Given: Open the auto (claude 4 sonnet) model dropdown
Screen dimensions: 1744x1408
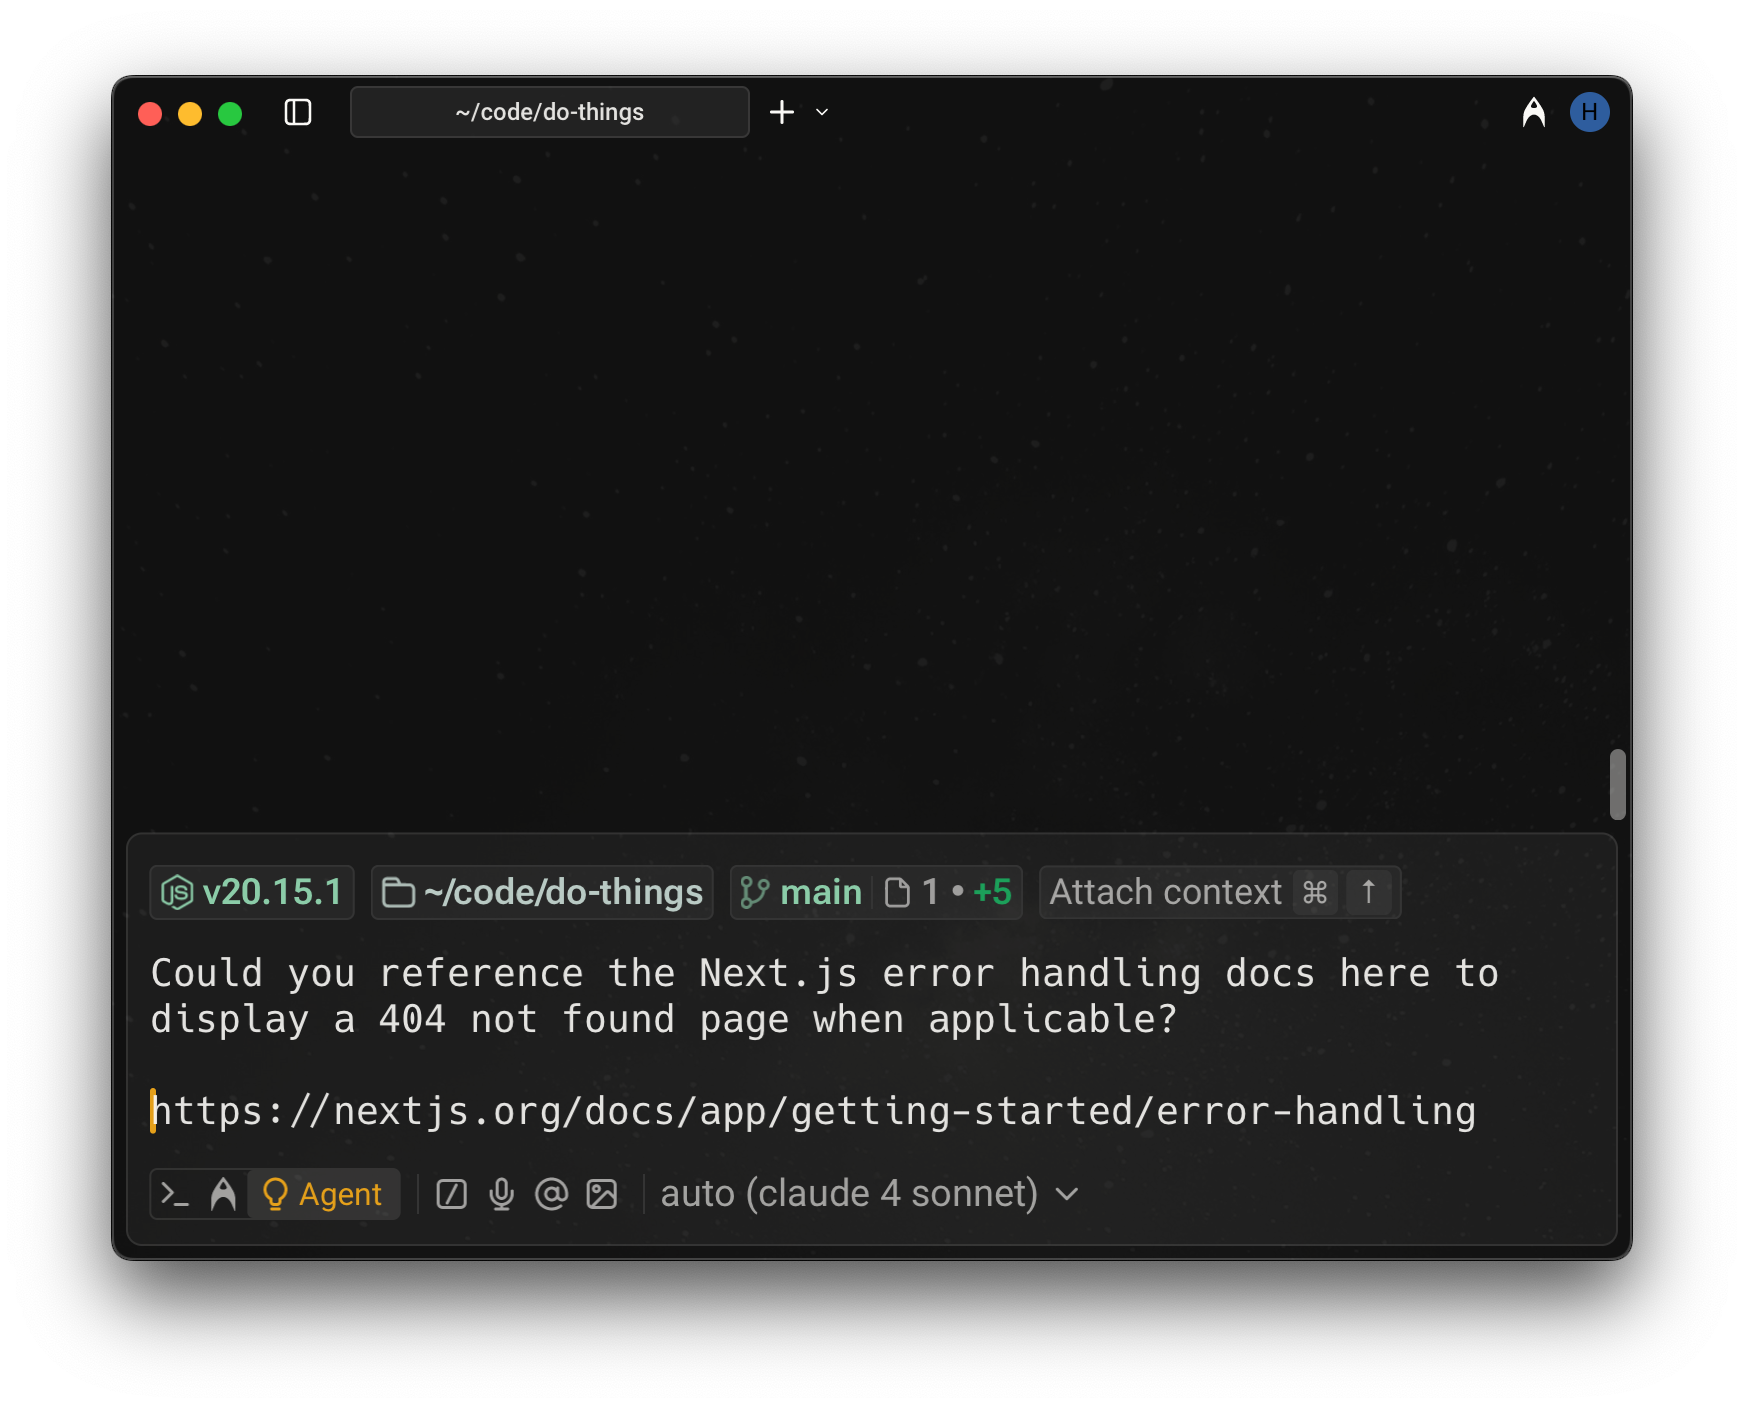Looking at the screenshot, I should (x=868, y=1194).
